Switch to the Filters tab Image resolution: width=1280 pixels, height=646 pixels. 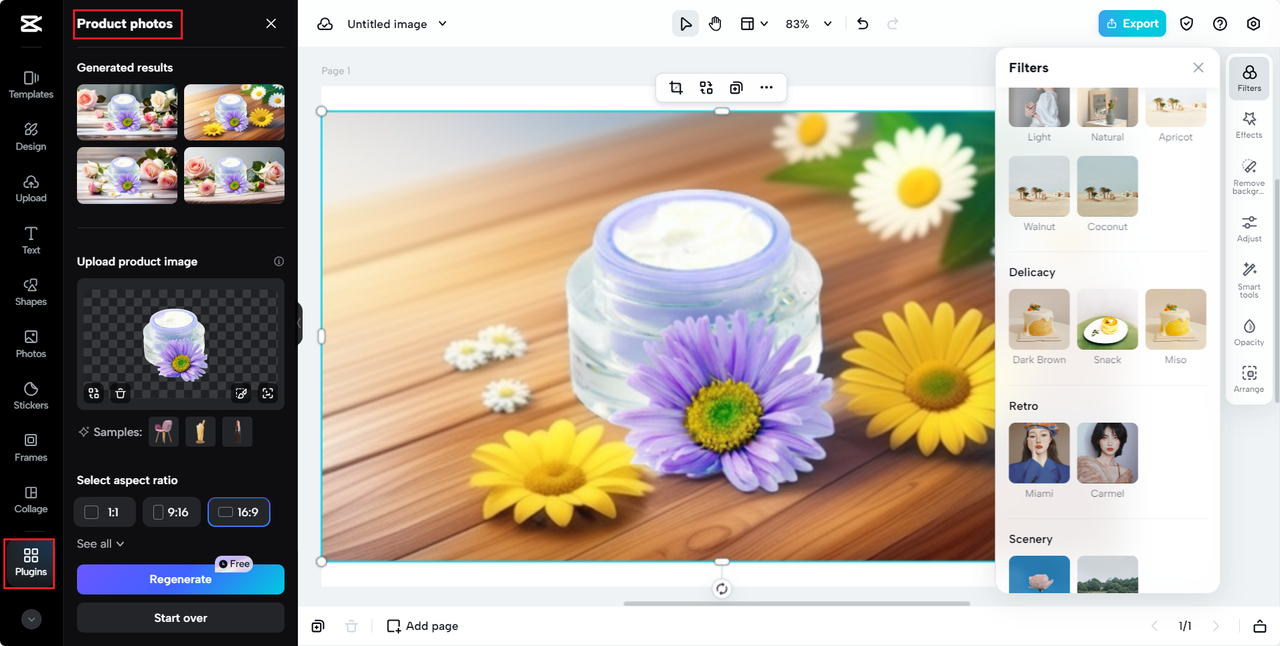[1249, 78]
